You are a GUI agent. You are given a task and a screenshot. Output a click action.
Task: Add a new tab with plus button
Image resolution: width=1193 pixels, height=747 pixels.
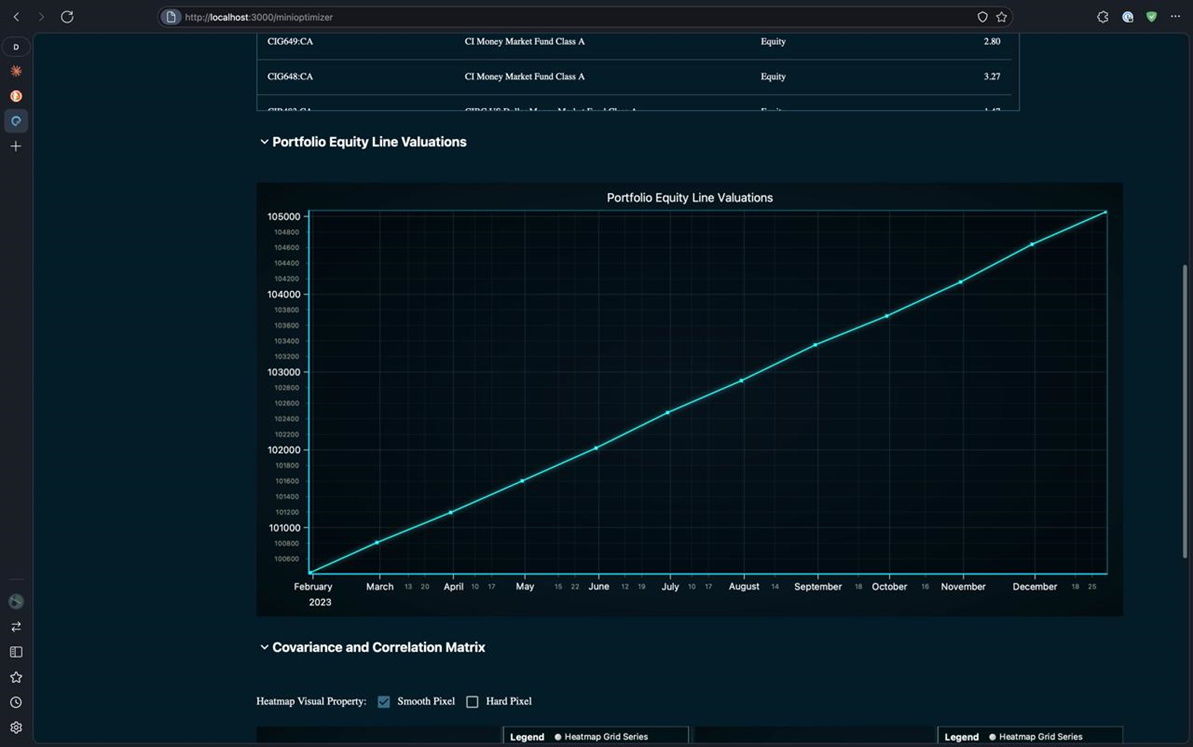(x=16, y=146)
